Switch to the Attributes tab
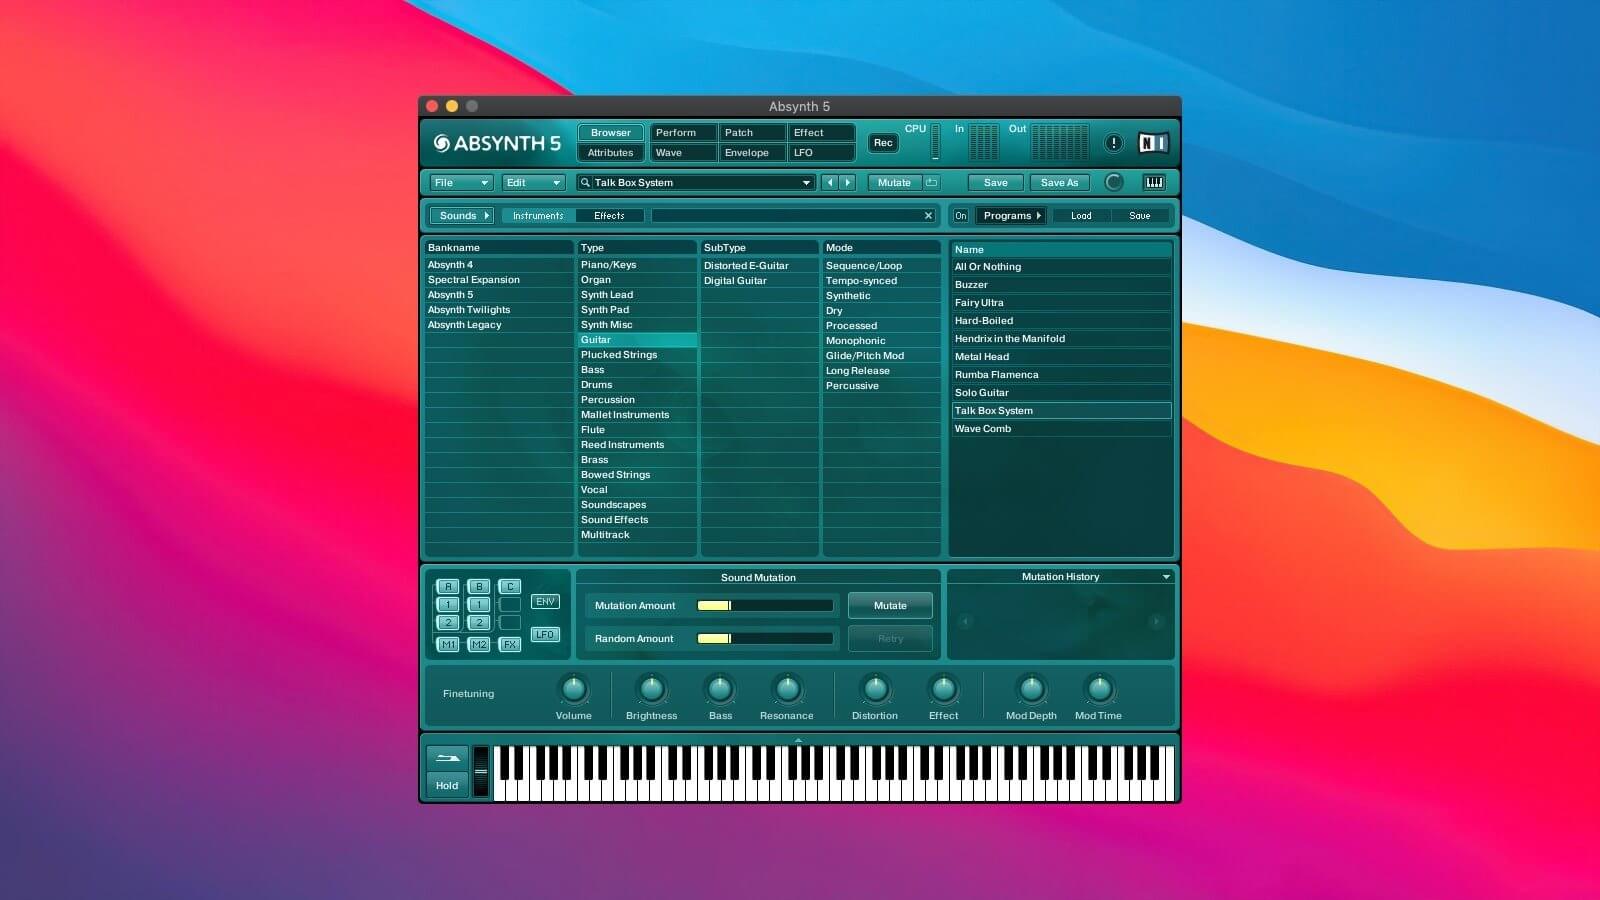1600x900 pixels. (610, 152)
